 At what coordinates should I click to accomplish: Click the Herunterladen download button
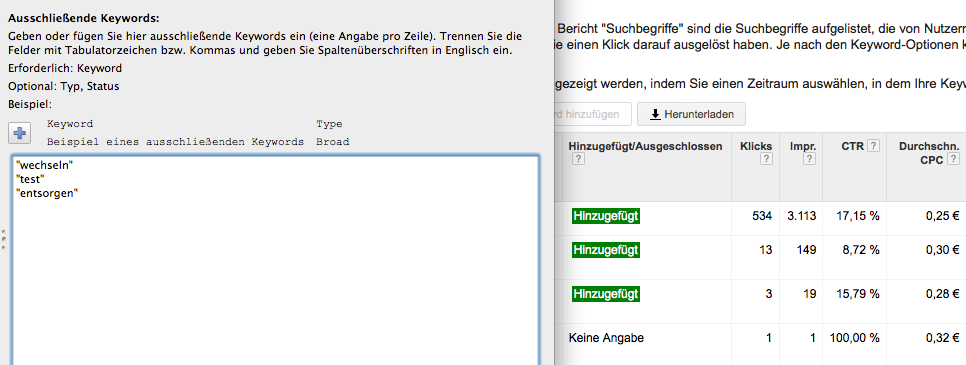click(x=691, y=114)
